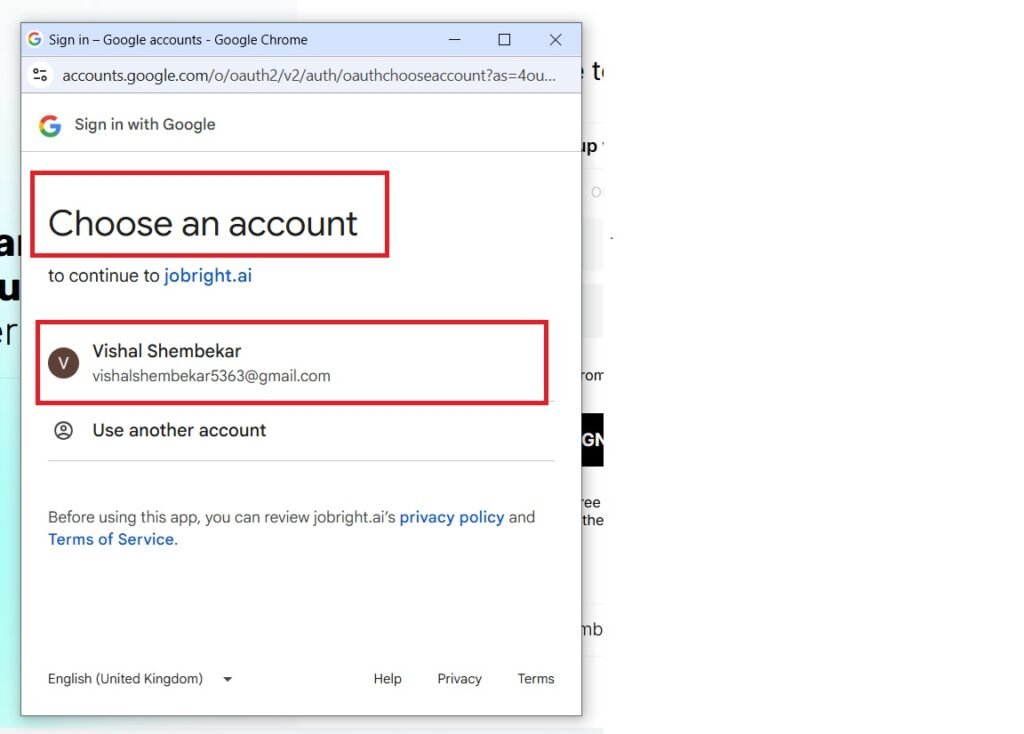
Task: Select the Vishal Shembekar account name
Action: (166, 351)
